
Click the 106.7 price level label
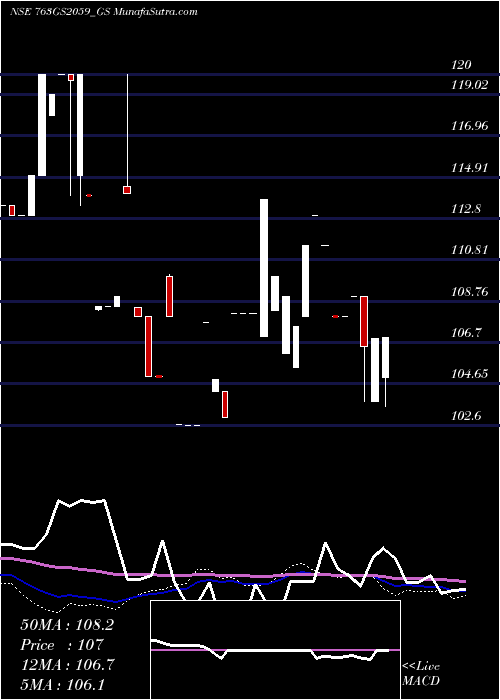click(x=466, y=333)
